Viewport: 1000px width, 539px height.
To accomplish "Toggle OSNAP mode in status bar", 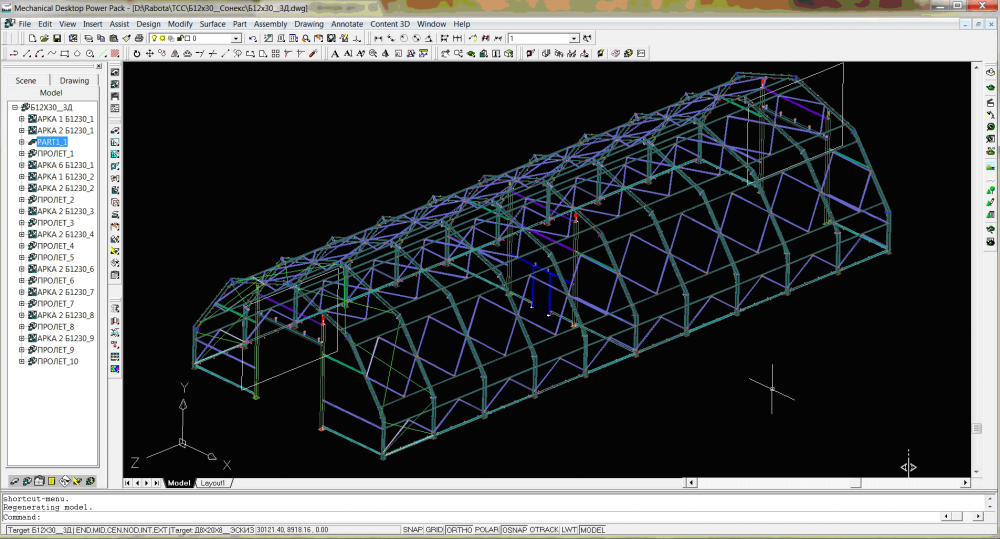I will click(x=516, y=529).
